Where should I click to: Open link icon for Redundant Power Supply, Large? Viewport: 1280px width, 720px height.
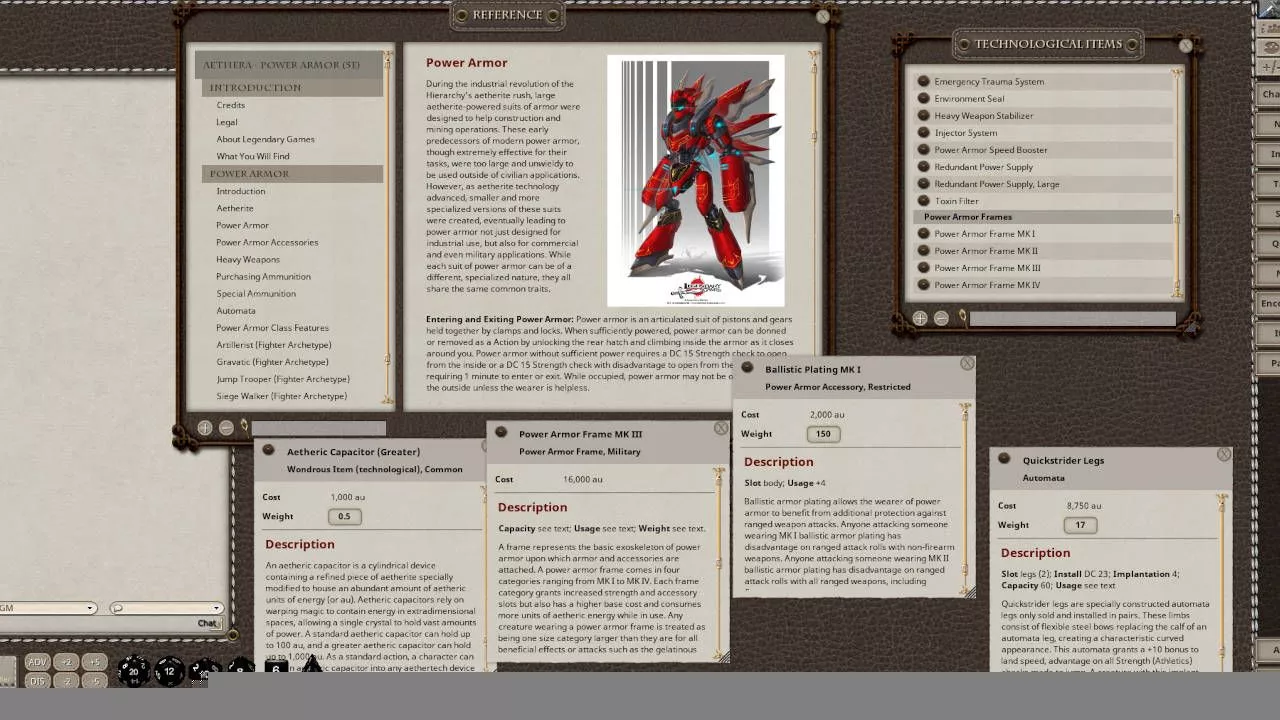click(923, 184)
